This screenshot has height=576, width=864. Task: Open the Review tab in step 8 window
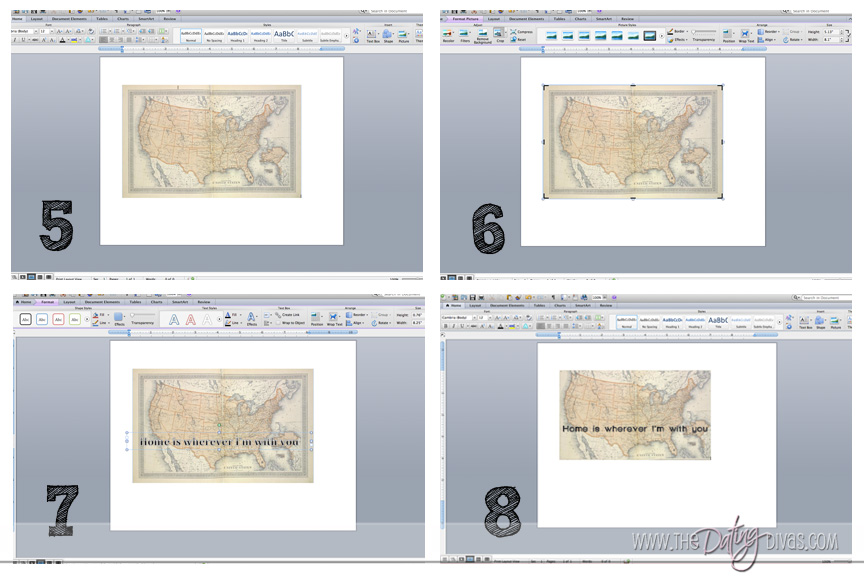click(x=606, y=305)
